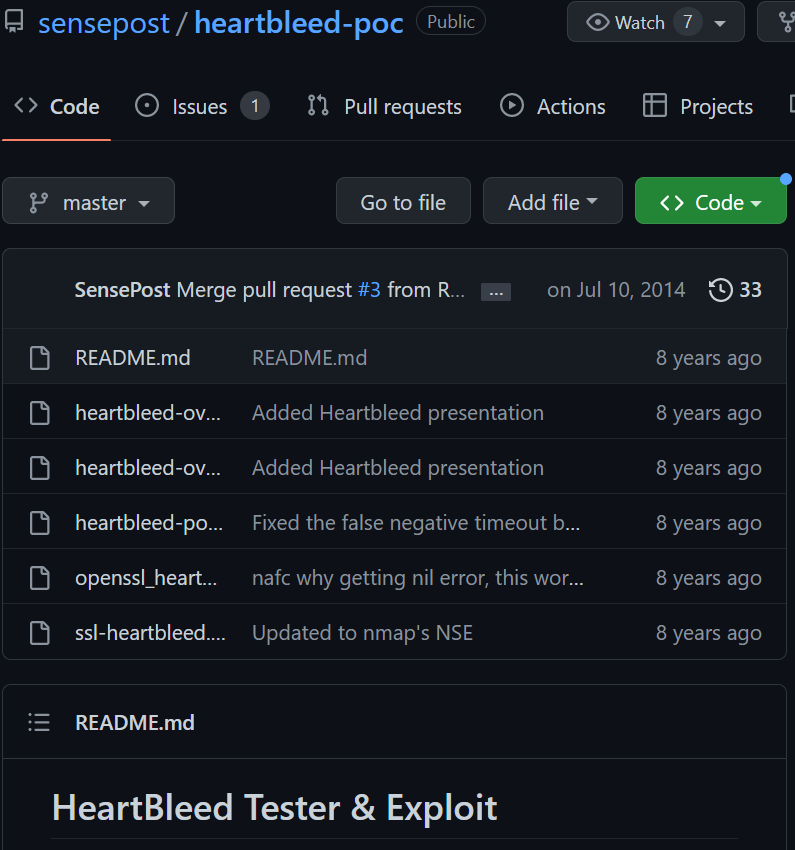Click the Go to file button
Screen dimensions: 795x850
tap(403, 201)
